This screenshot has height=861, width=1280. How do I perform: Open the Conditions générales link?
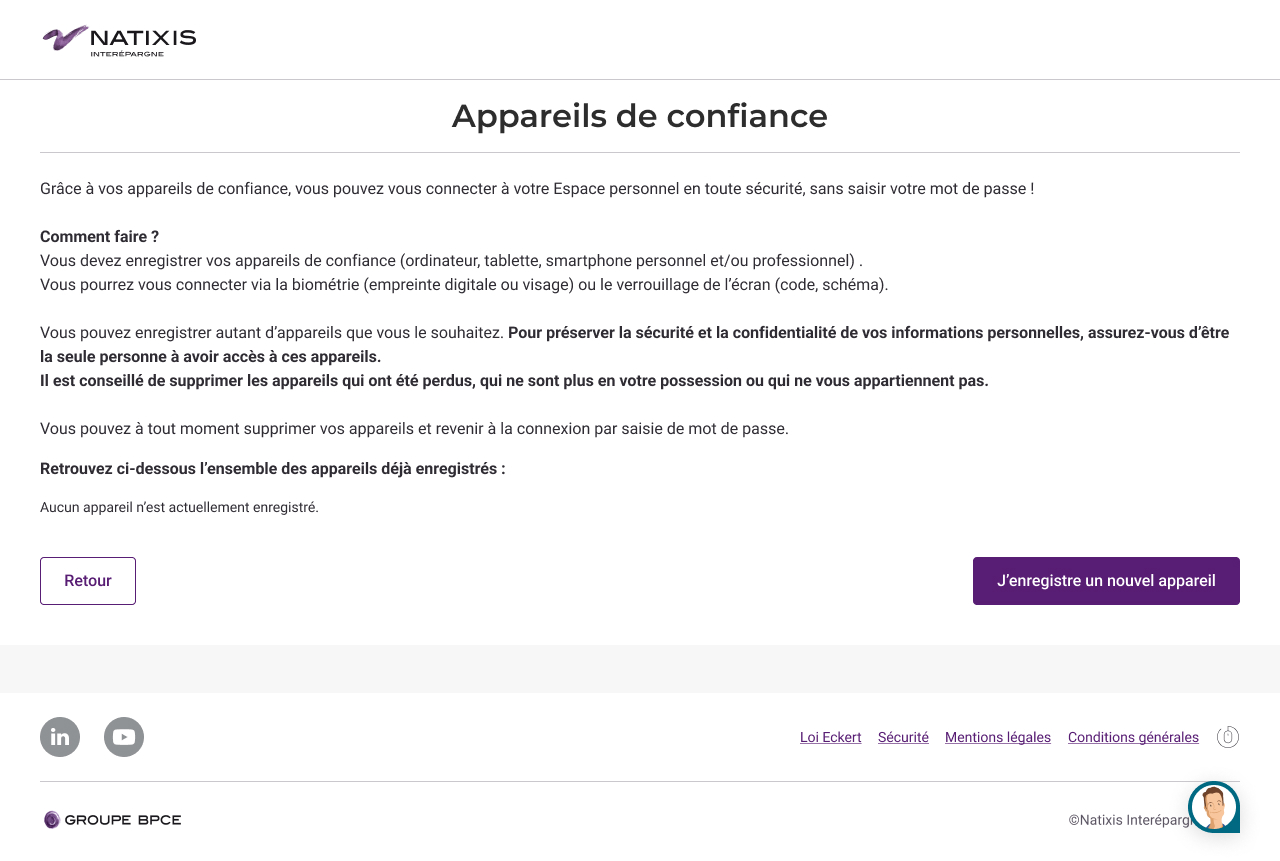point(1133,737)
